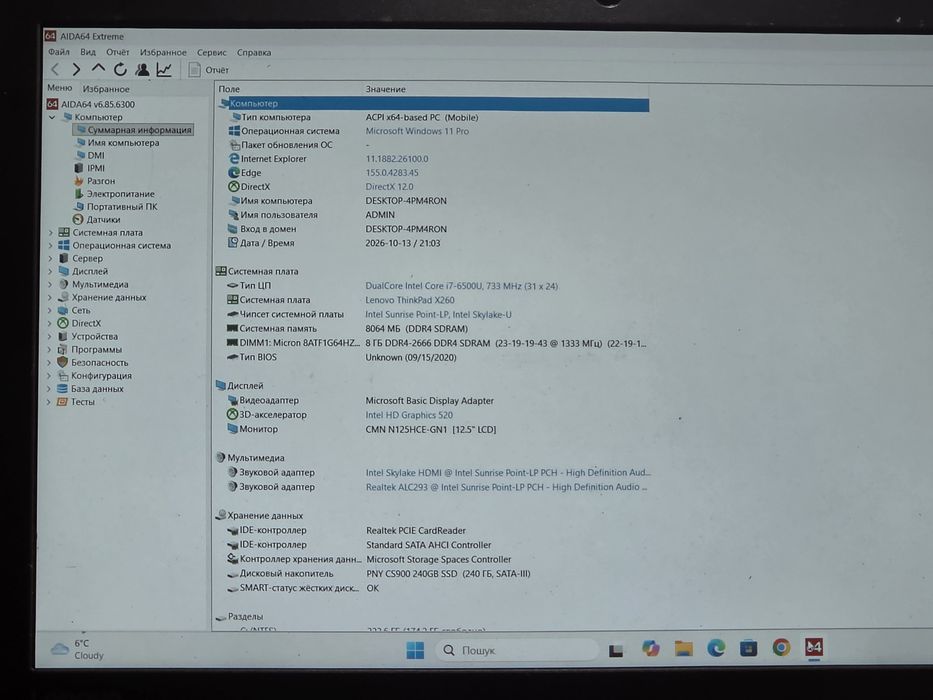This screenshot has width=933, height=700.
Task: Expand the DirectX tree node
Action: [x=51, y=323]
